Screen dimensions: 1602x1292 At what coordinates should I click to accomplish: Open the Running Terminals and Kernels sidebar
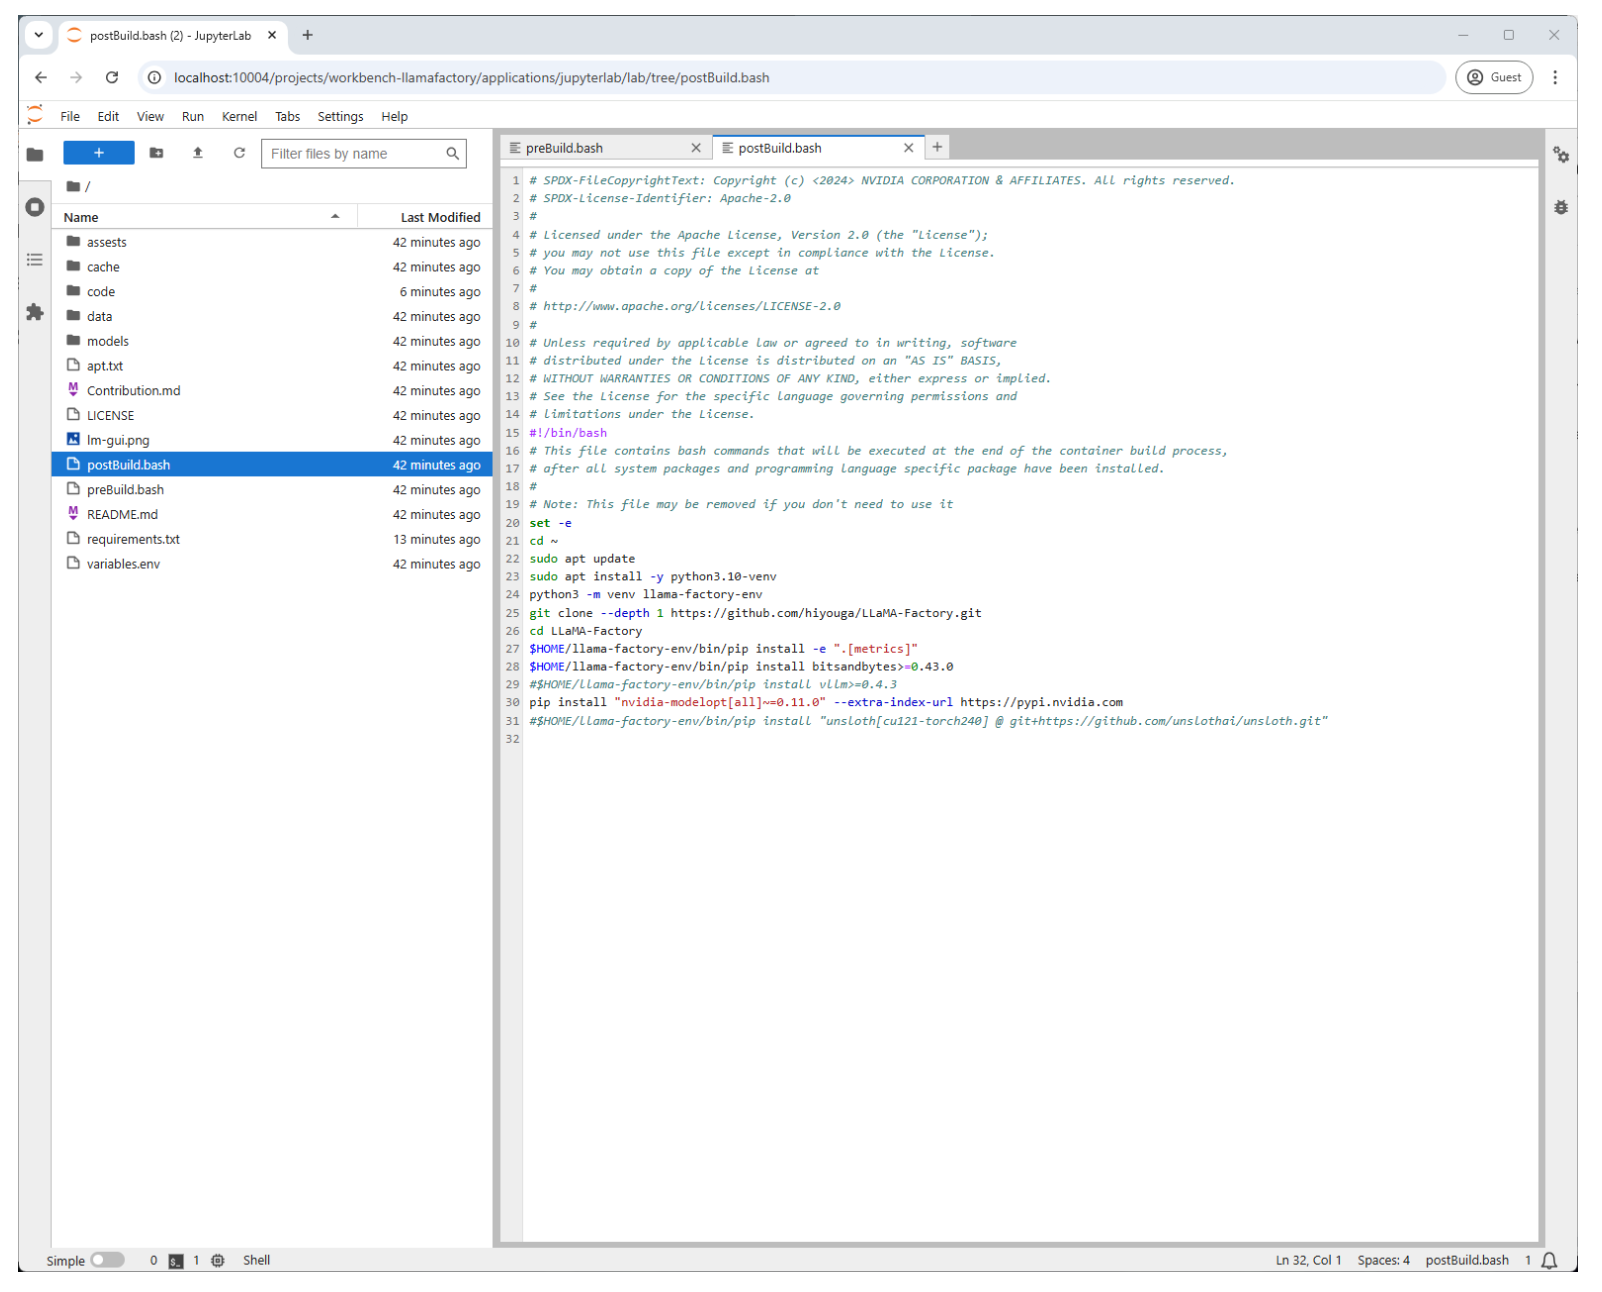(x=35, y=207)
